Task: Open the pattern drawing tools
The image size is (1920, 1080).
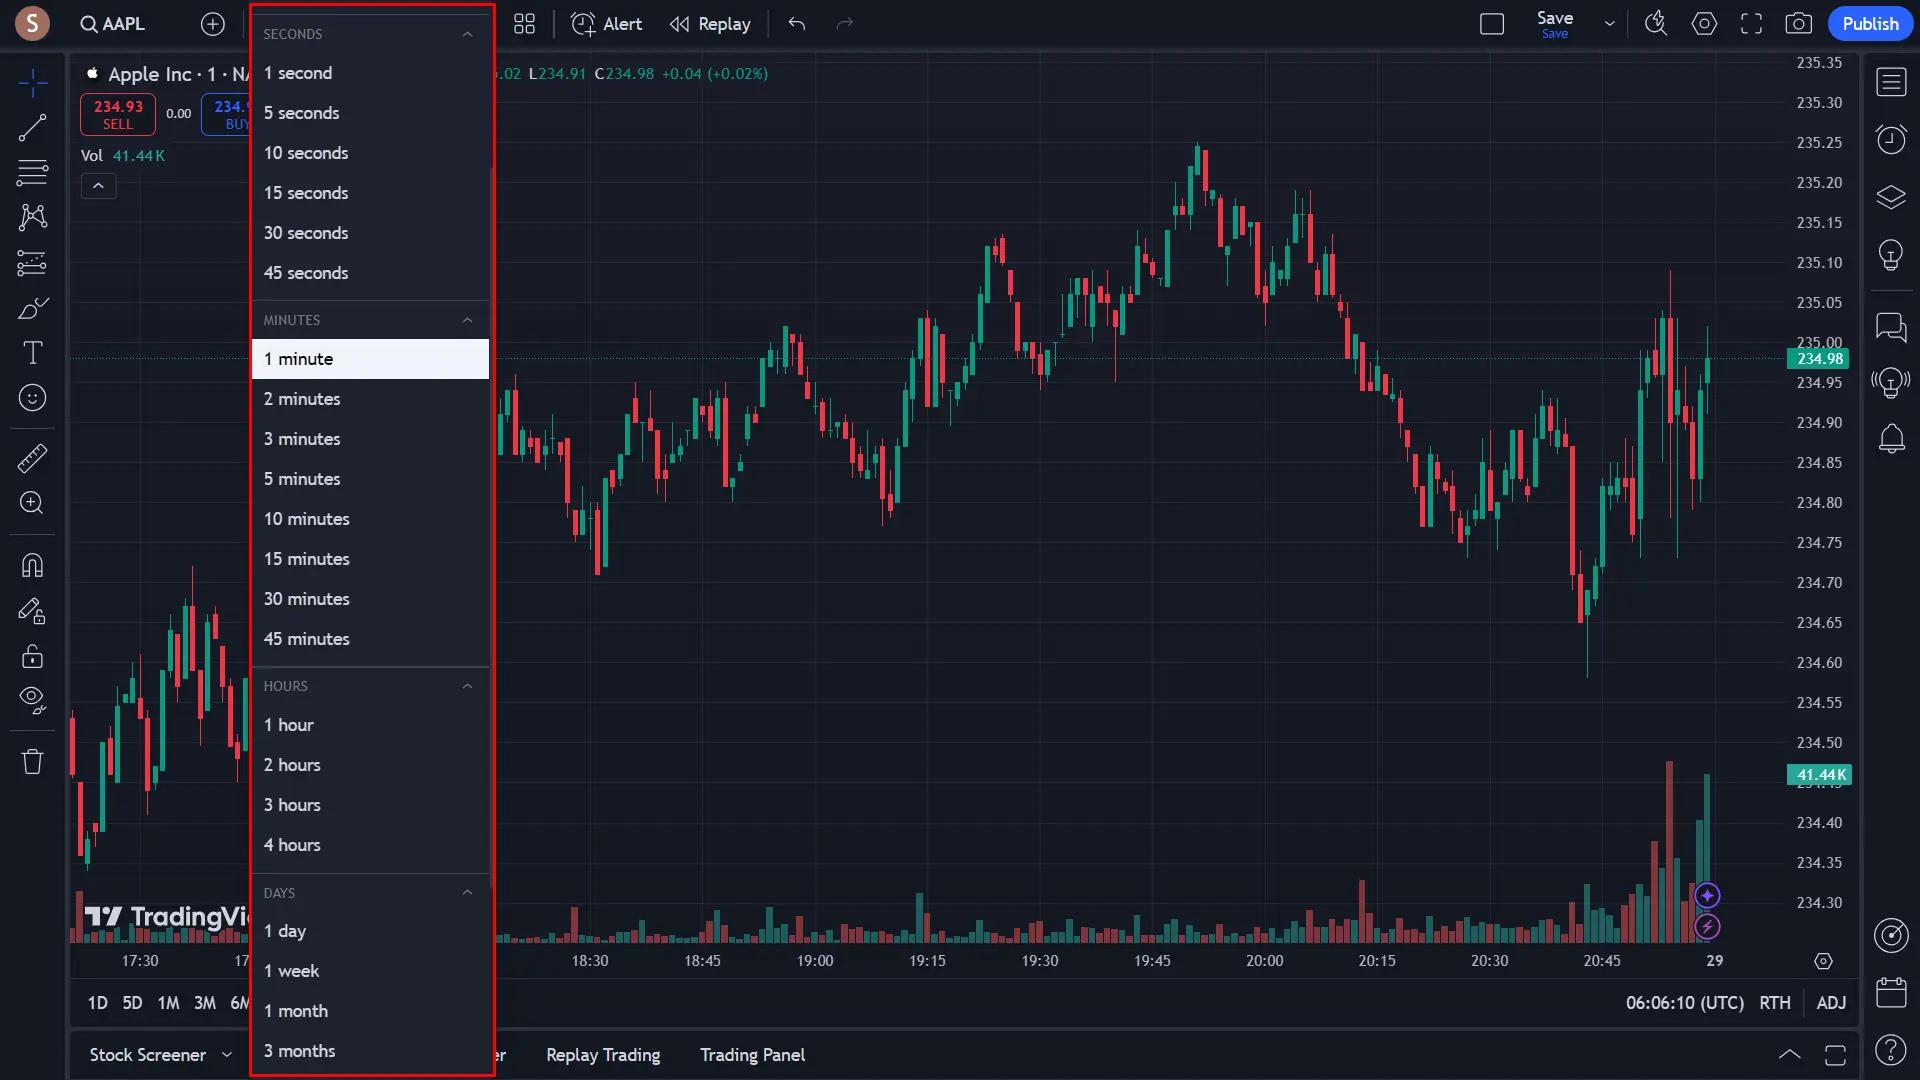Action: tap(32, 217)
